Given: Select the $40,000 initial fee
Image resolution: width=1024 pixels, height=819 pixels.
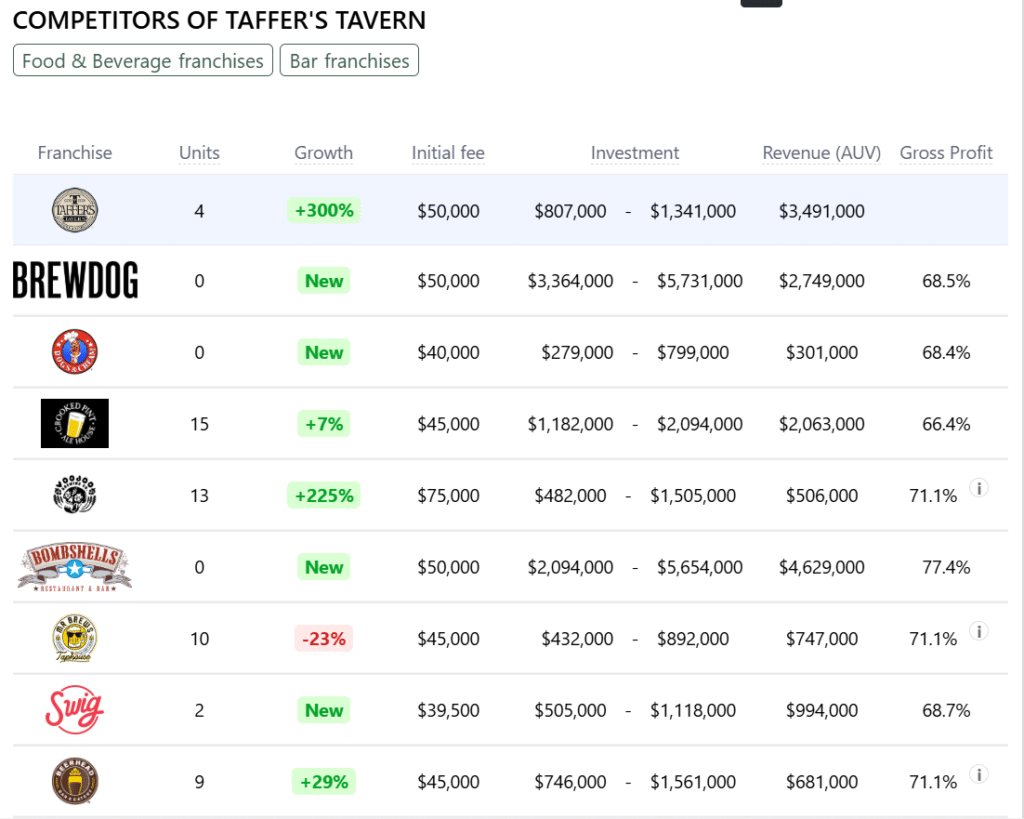Looking at the screenshot, I should pos(448,353).
